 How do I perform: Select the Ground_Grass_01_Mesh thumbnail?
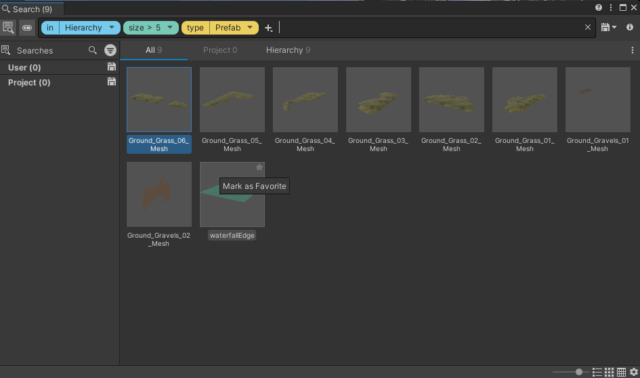pos(524,100)
